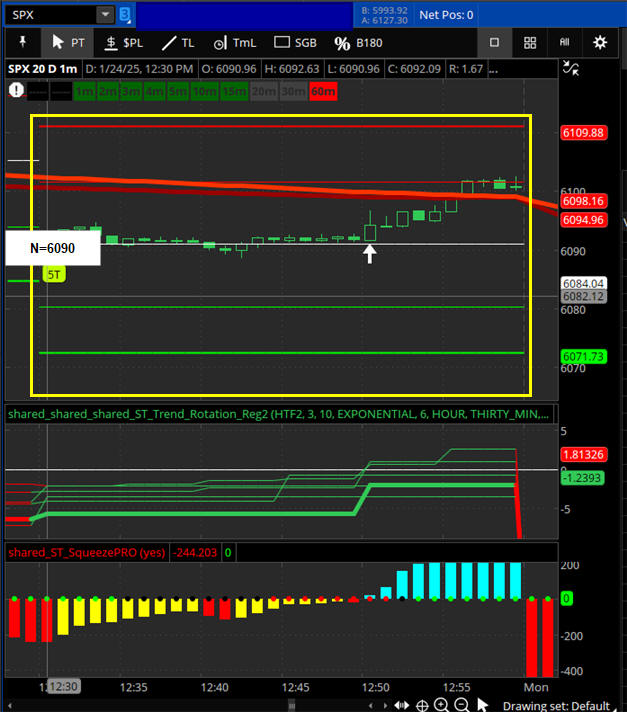Click the ellipsis after R: 1.67
The height and width of the screenshot is (712, 627).
click(x=494, y=69)
